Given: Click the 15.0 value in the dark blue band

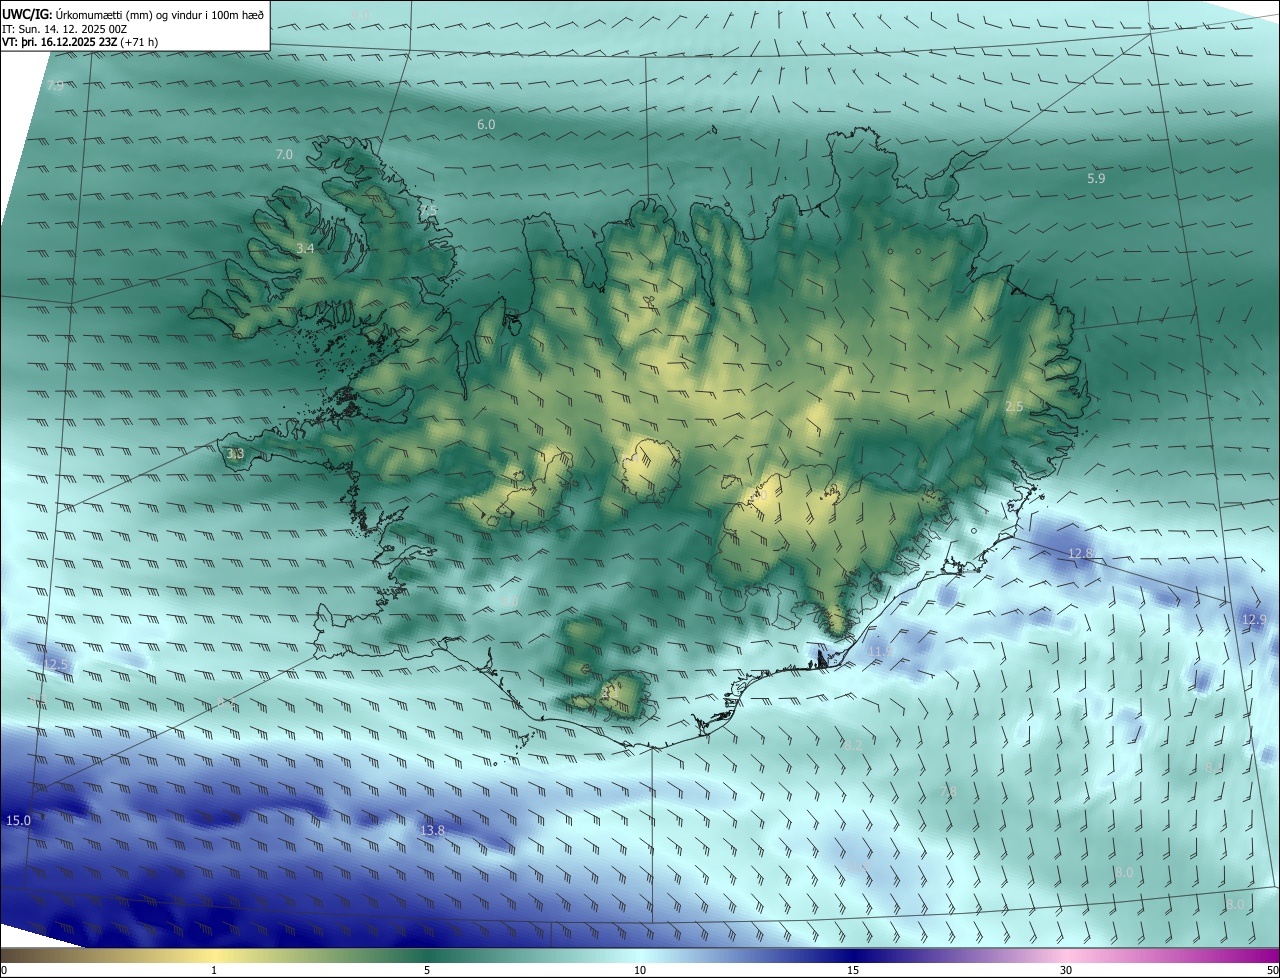Looking at the screenshot, I should 18,821.
